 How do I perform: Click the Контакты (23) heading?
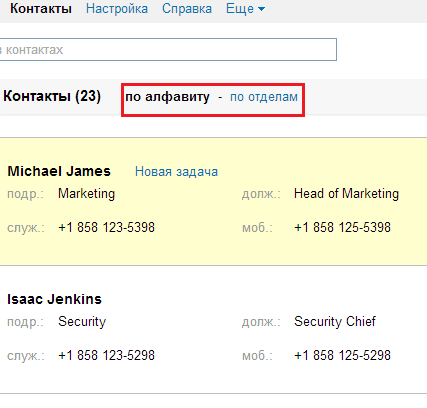[52, 96]
